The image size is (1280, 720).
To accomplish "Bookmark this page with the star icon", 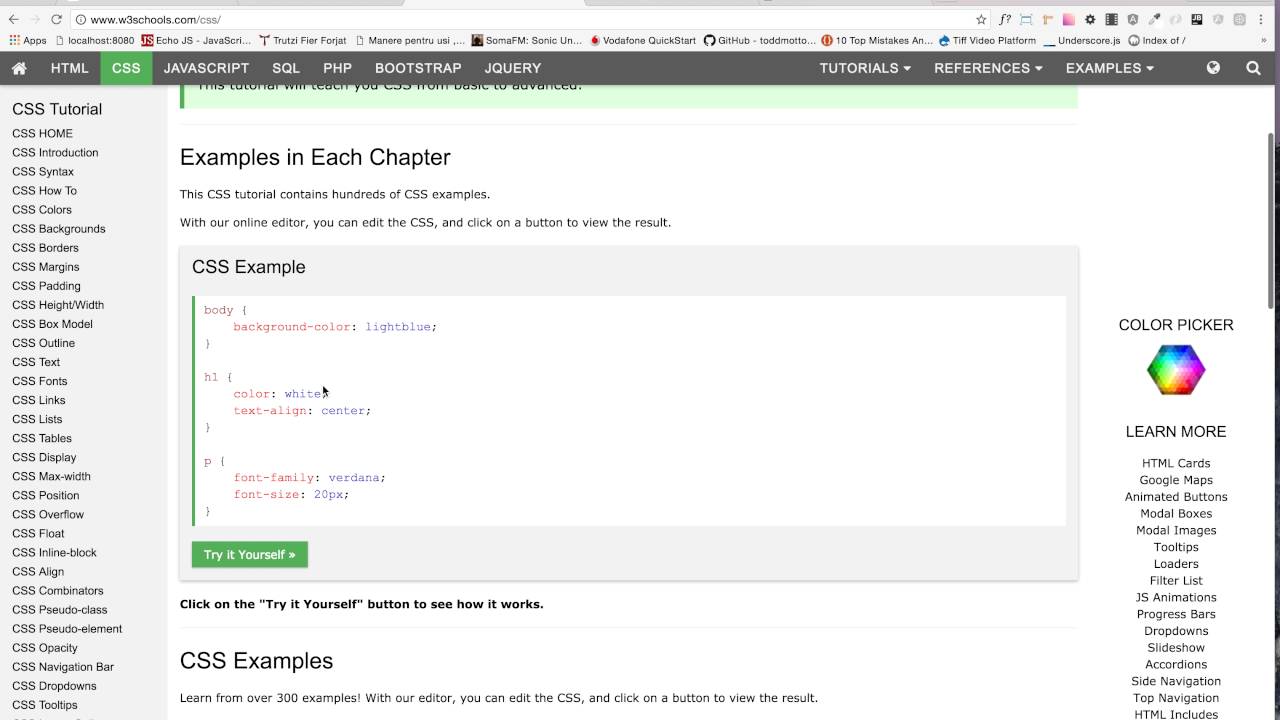I will 981,19.
